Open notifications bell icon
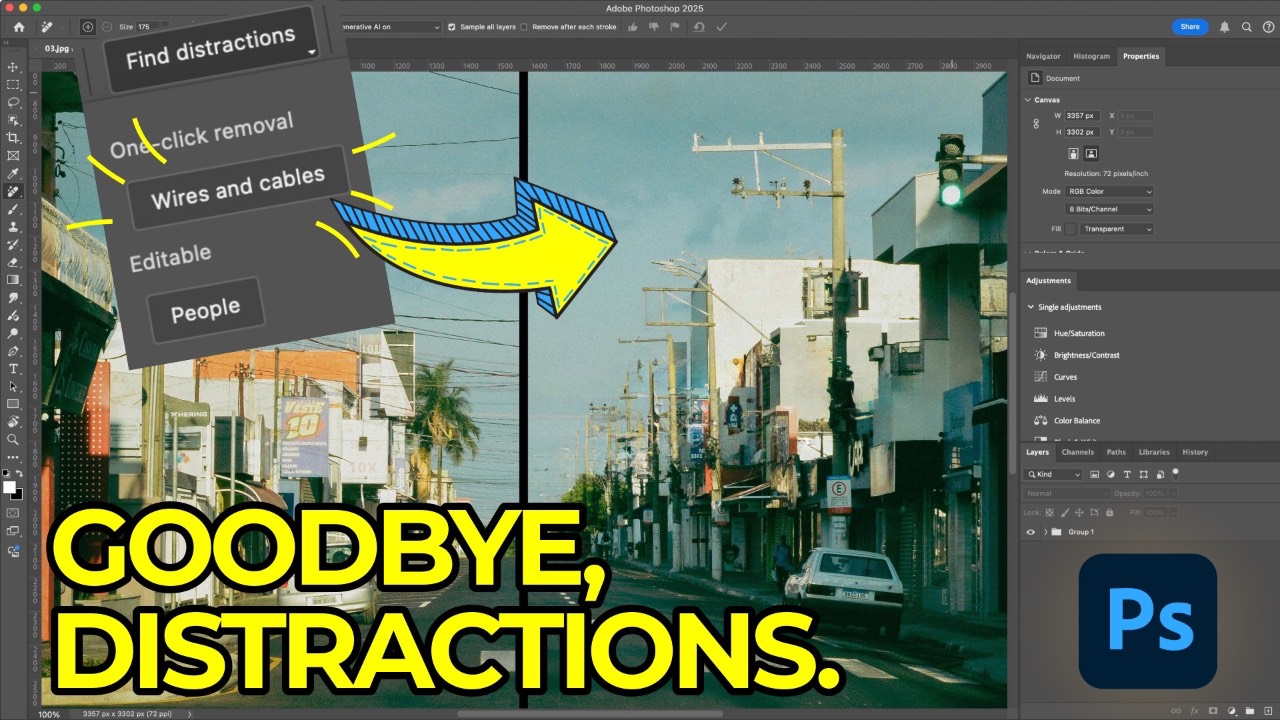1280x720 pixels. [x=1225, y=27]
